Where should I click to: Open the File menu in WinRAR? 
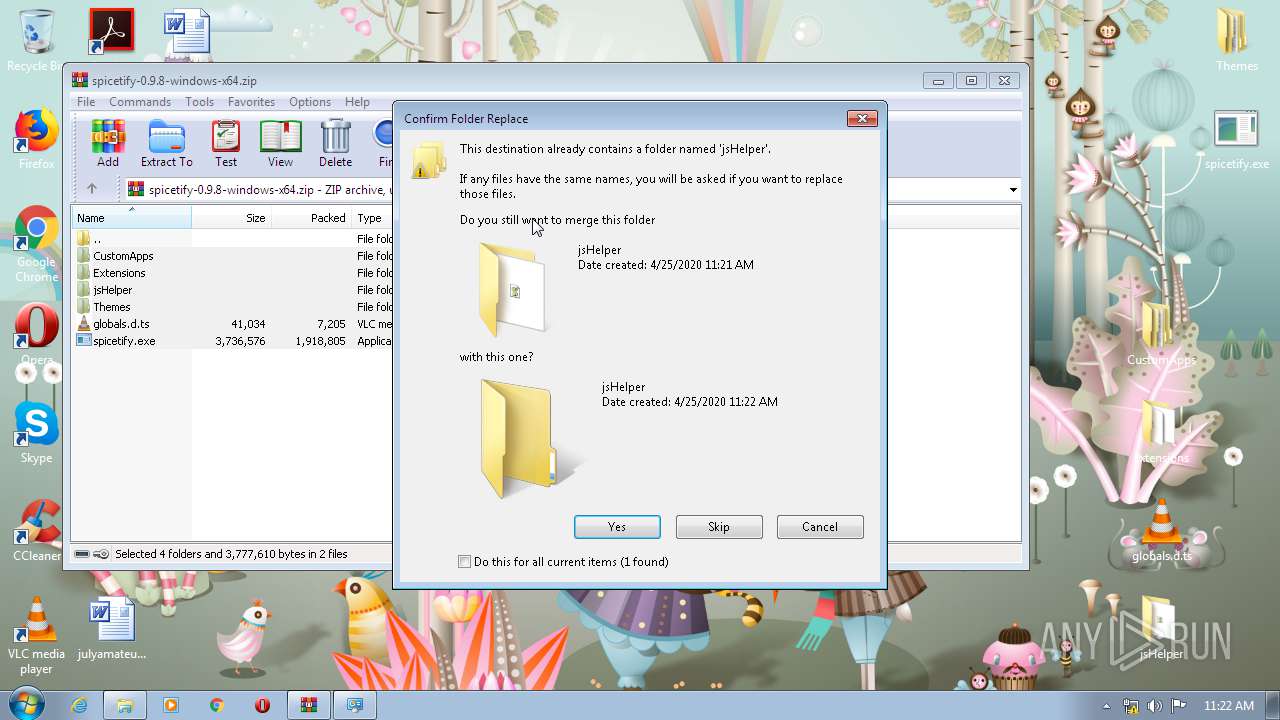(x=86, y=102)
